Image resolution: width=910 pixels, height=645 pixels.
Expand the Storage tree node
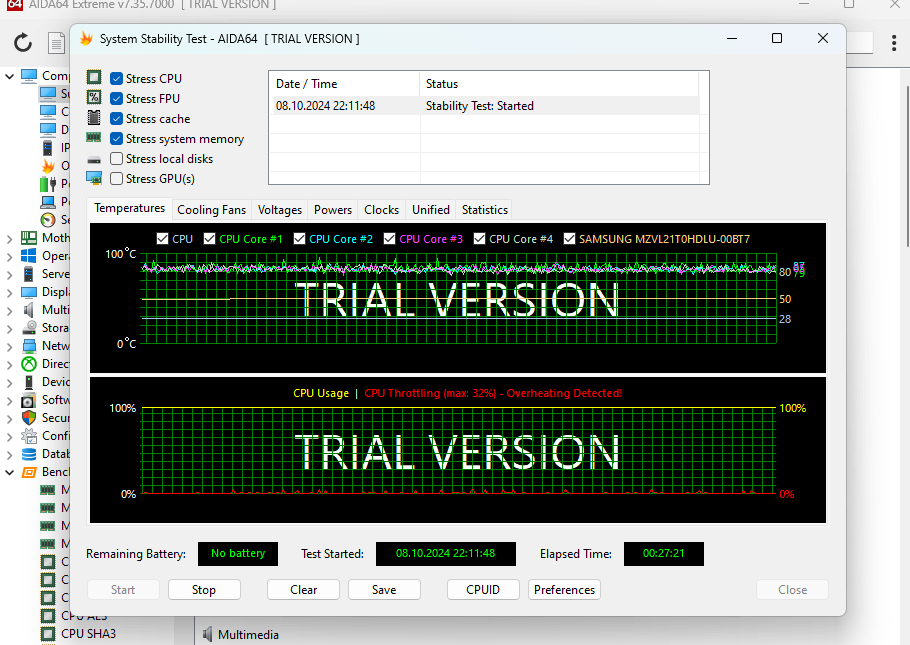[9, 328]
